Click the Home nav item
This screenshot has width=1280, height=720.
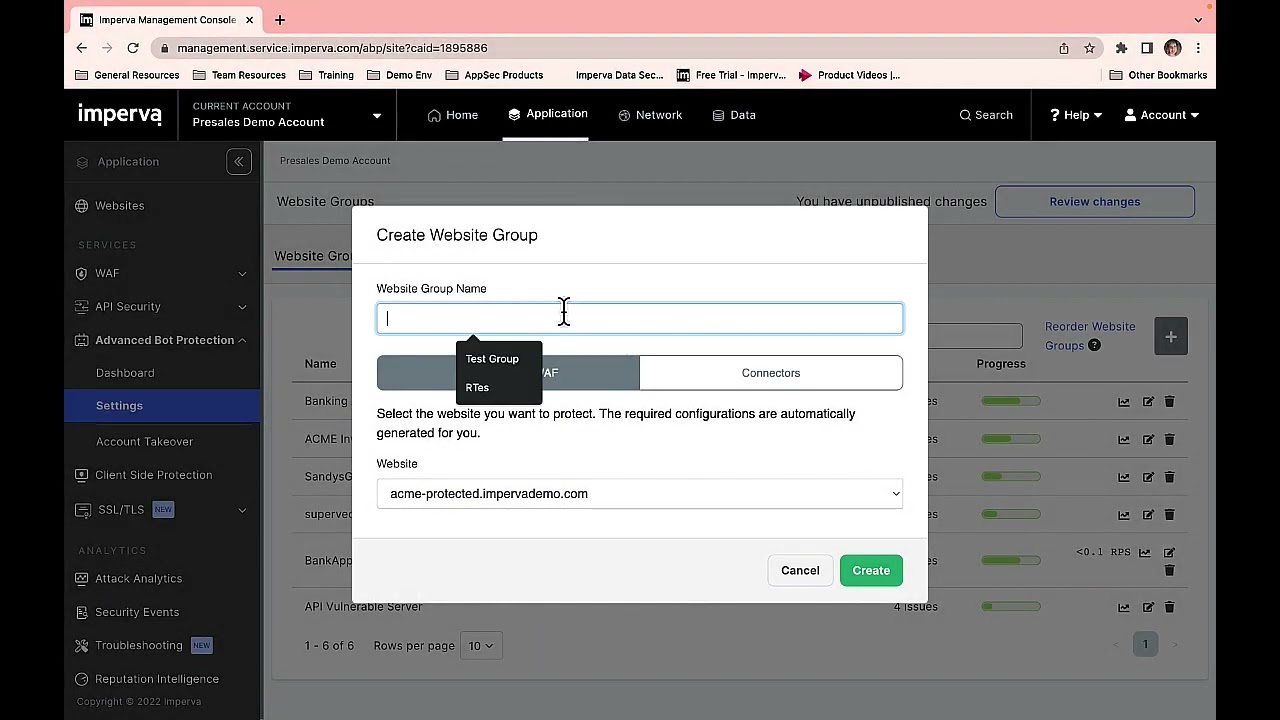click(x=453, y=115)
